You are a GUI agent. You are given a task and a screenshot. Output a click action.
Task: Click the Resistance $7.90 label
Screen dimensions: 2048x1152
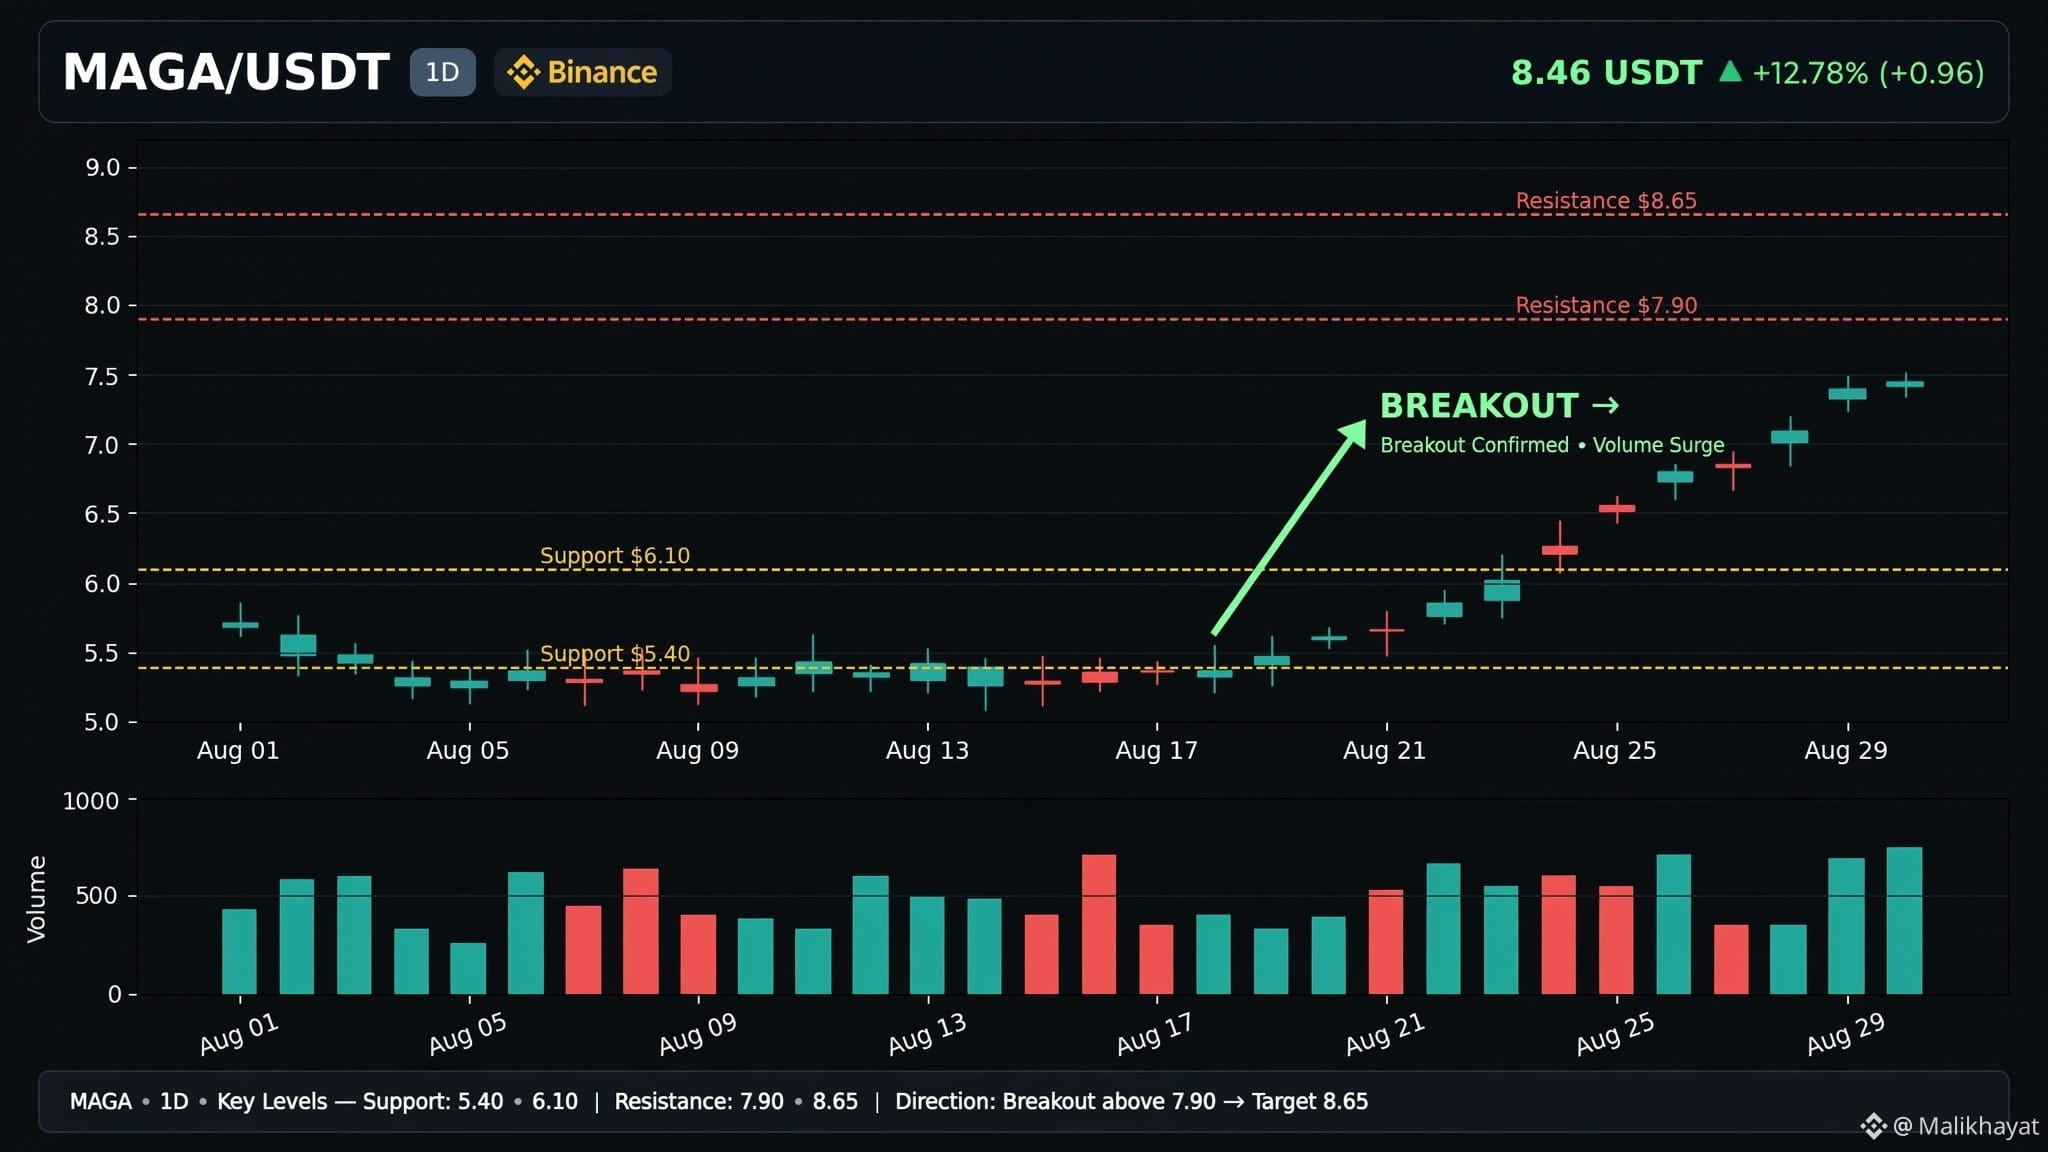(1606, 305)
